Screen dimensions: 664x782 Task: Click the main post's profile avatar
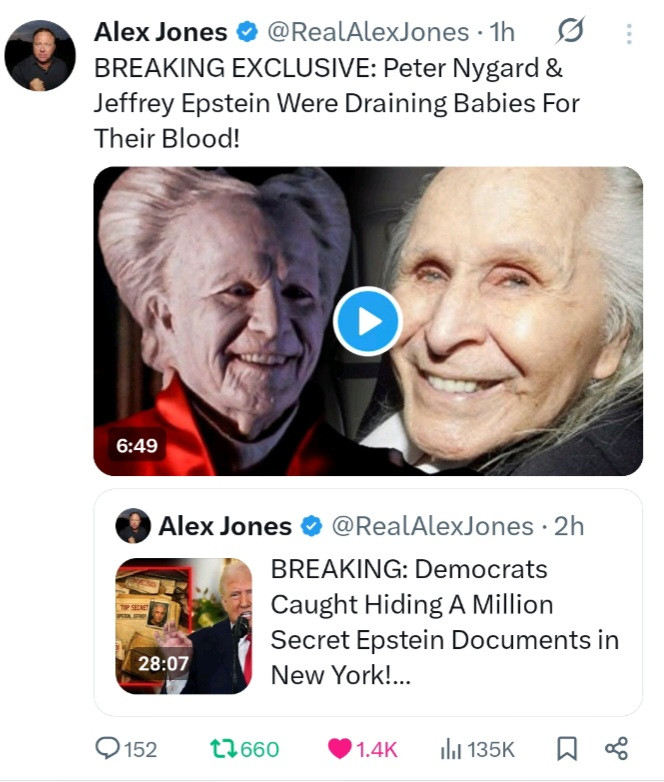[x=41, y=54]
